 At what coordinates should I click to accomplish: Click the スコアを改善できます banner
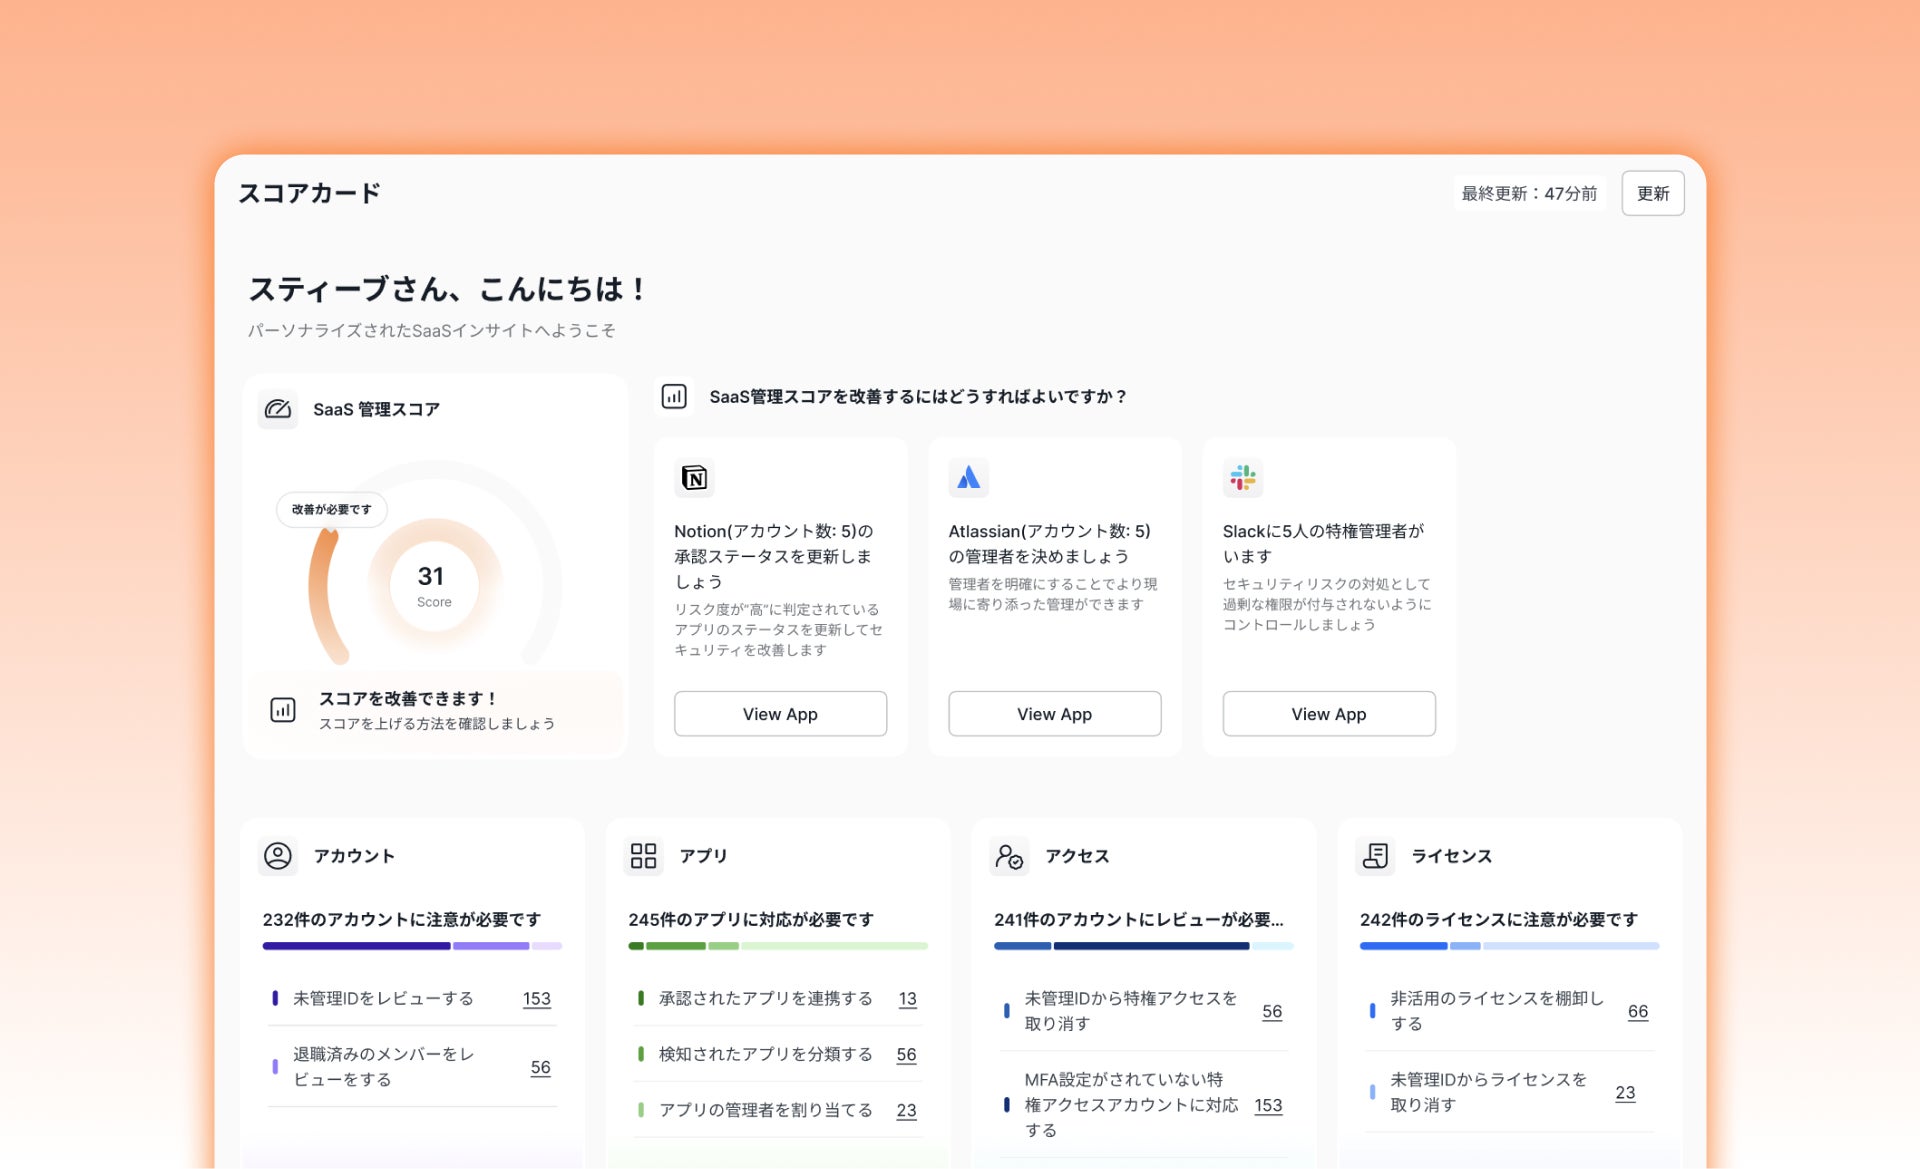click(435, 710)
